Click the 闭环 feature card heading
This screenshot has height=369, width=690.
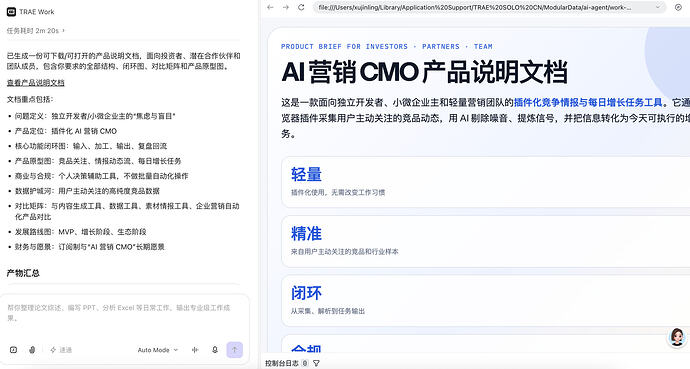(x=306, y=293)
